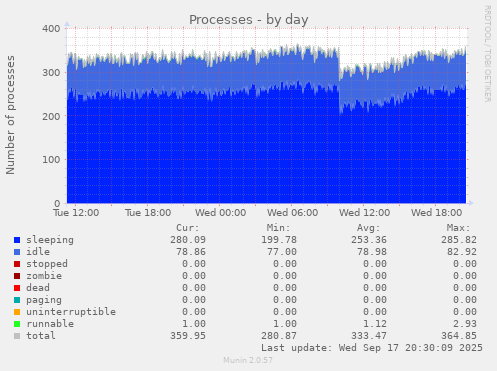The image size is (497, 371).
Task: Click total minimum value 280.87
Action: (279, 336)
